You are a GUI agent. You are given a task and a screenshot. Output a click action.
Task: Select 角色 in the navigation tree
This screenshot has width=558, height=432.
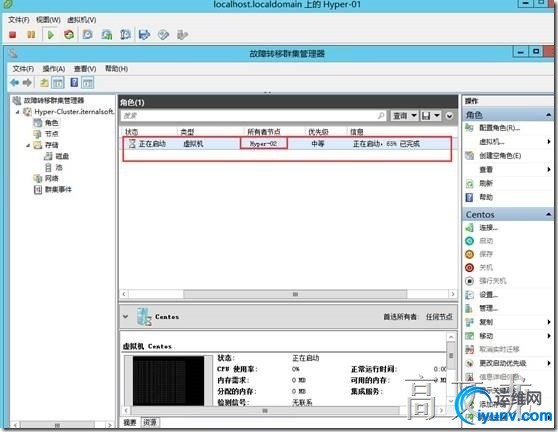51,123
